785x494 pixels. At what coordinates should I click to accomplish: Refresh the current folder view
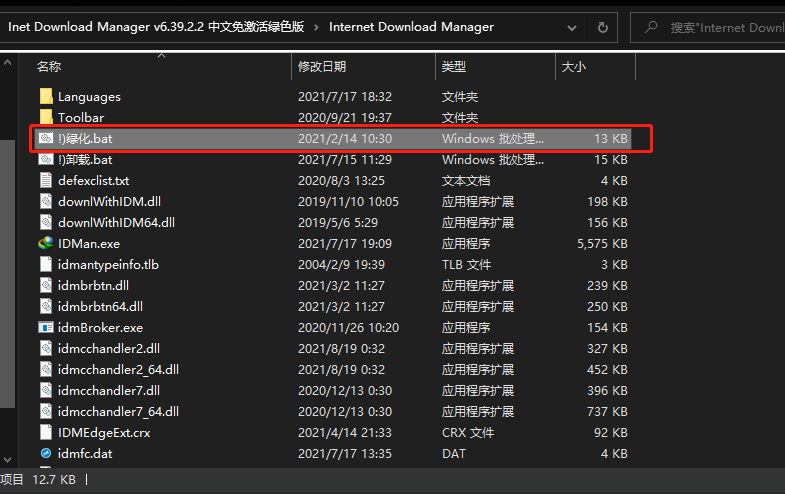pyautogui.click(x=603, y=27)
